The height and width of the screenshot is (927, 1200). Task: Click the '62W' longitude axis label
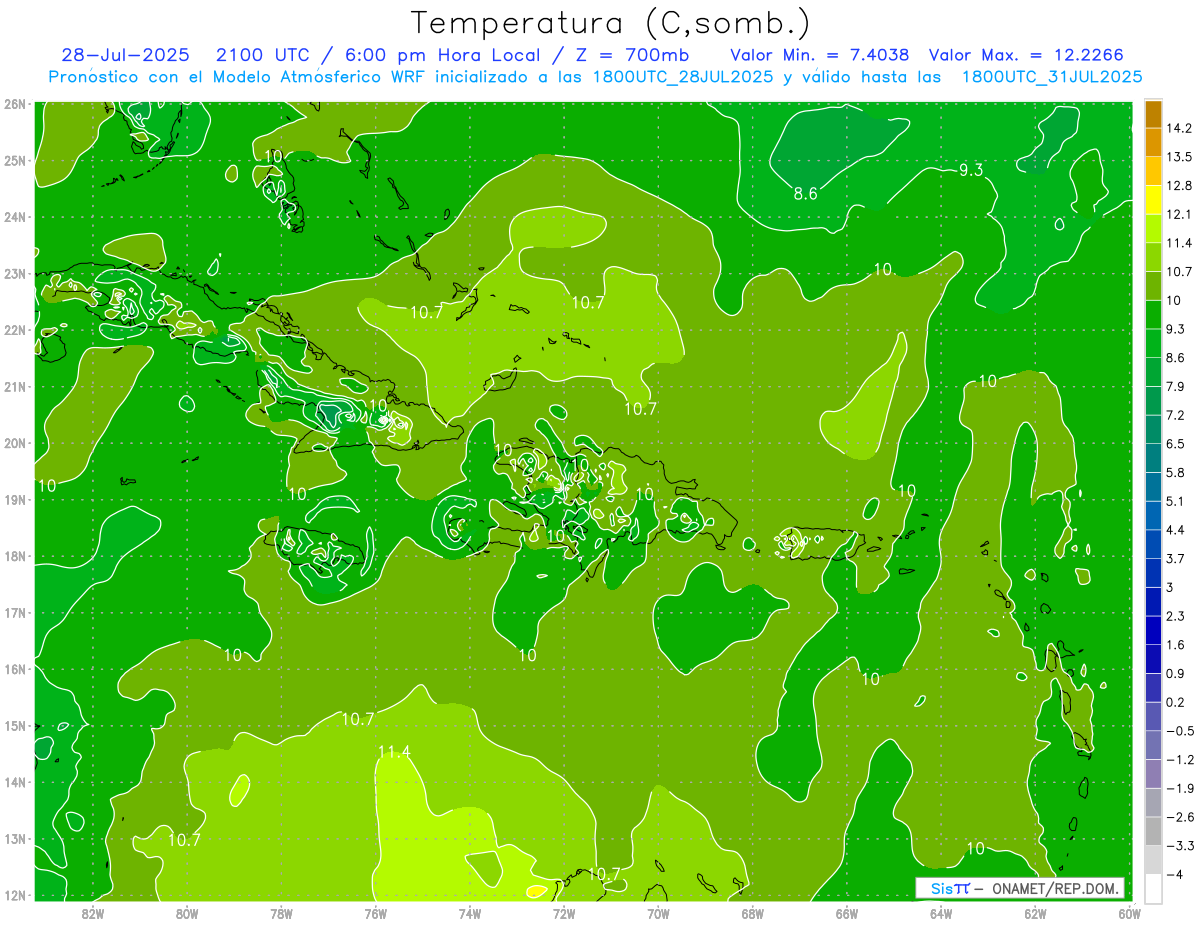tap(1035, 914)
